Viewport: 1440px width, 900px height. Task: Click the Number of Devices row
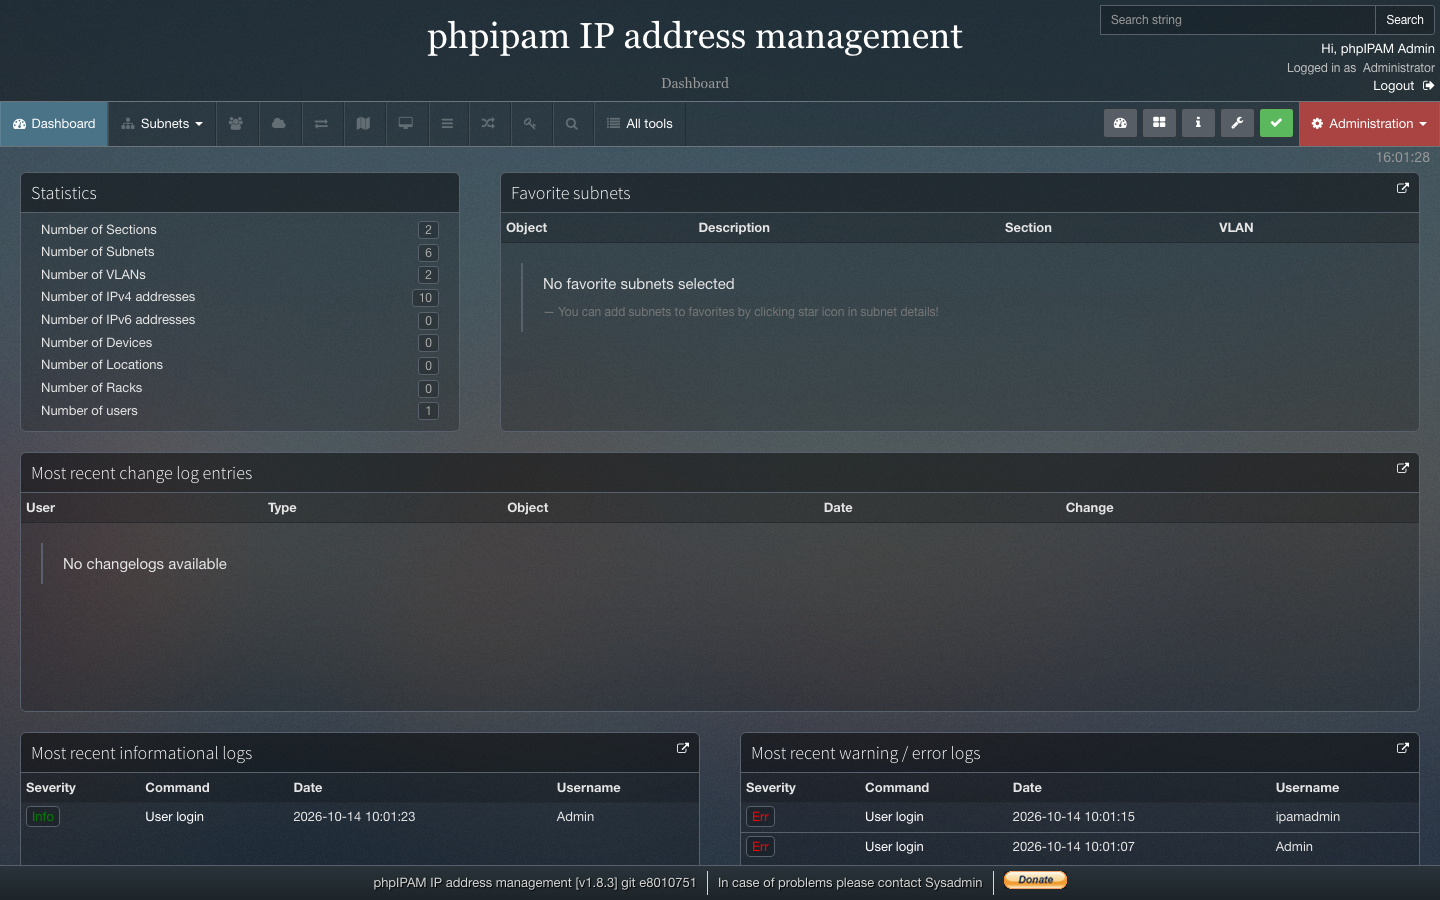point(240,343)
